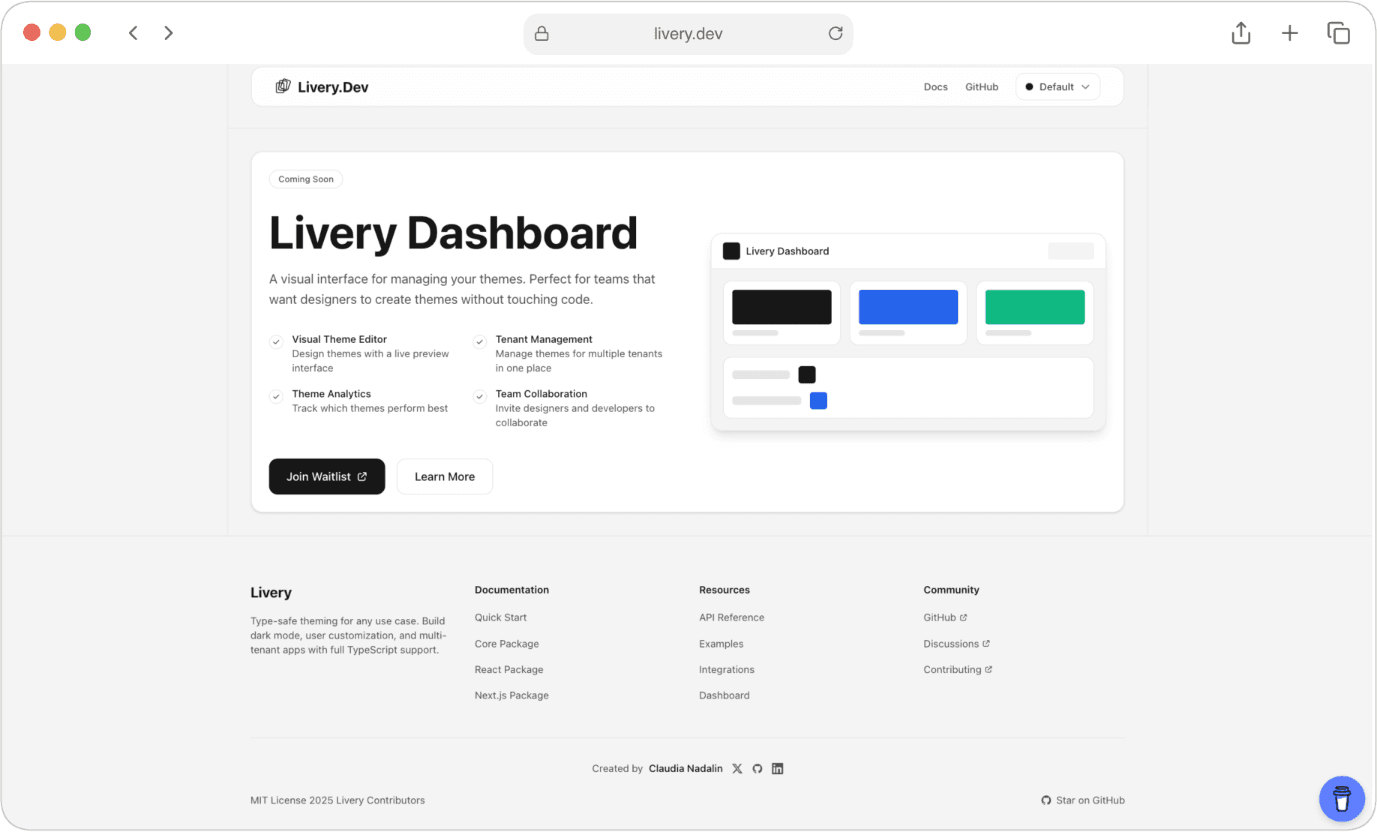Screen dimensions: 1377x832
Task: Click the GitHub icon beside Star on GitHub
Action: pyautogui.click(x=1044, y=800)
